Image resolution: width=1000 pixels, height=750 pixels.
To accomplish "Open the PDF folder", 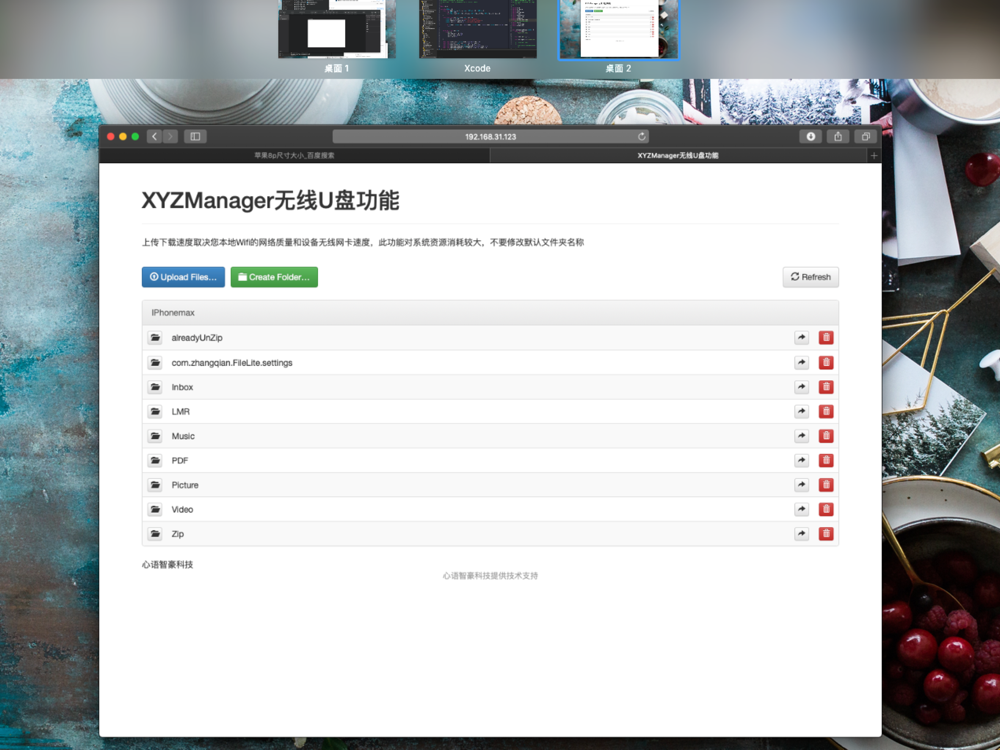I will click(x=180, y=460).
